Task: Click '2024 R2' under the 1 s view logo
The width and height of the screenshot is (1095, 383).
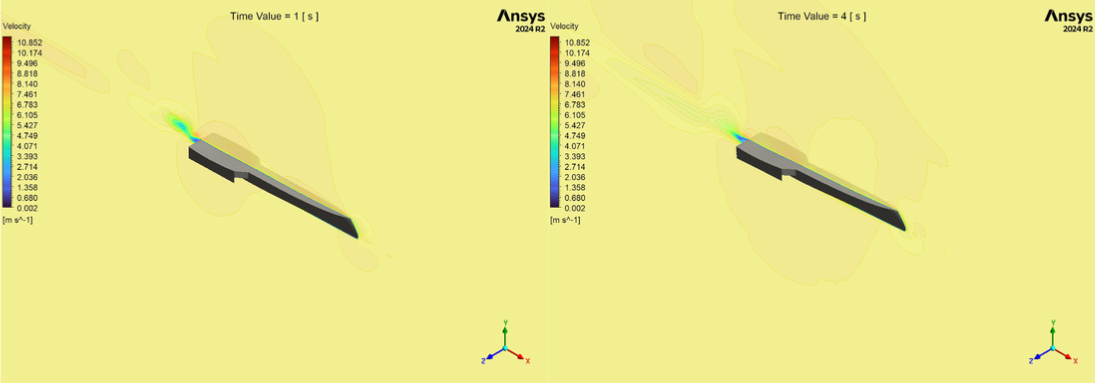Action: click(531, 29)
